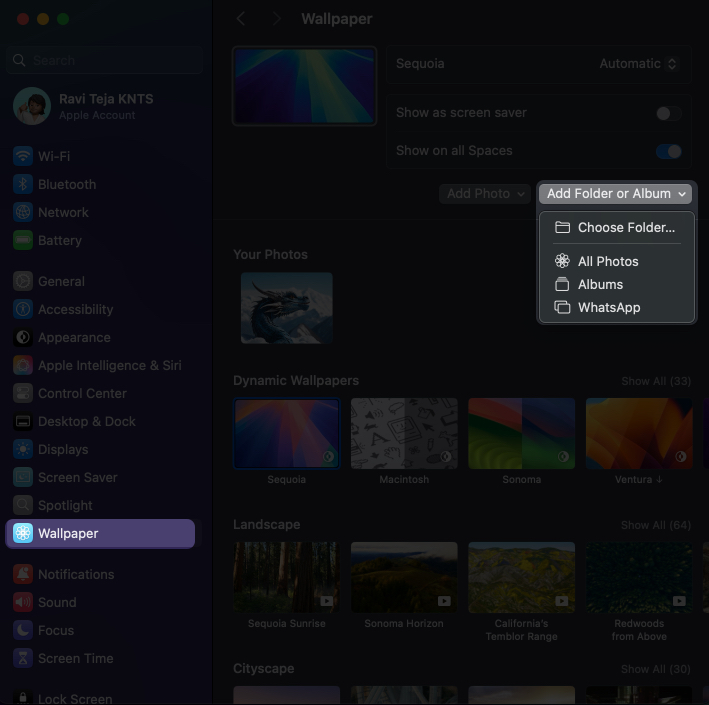Select the Wallpaper flower icon

tap(23, 534)
